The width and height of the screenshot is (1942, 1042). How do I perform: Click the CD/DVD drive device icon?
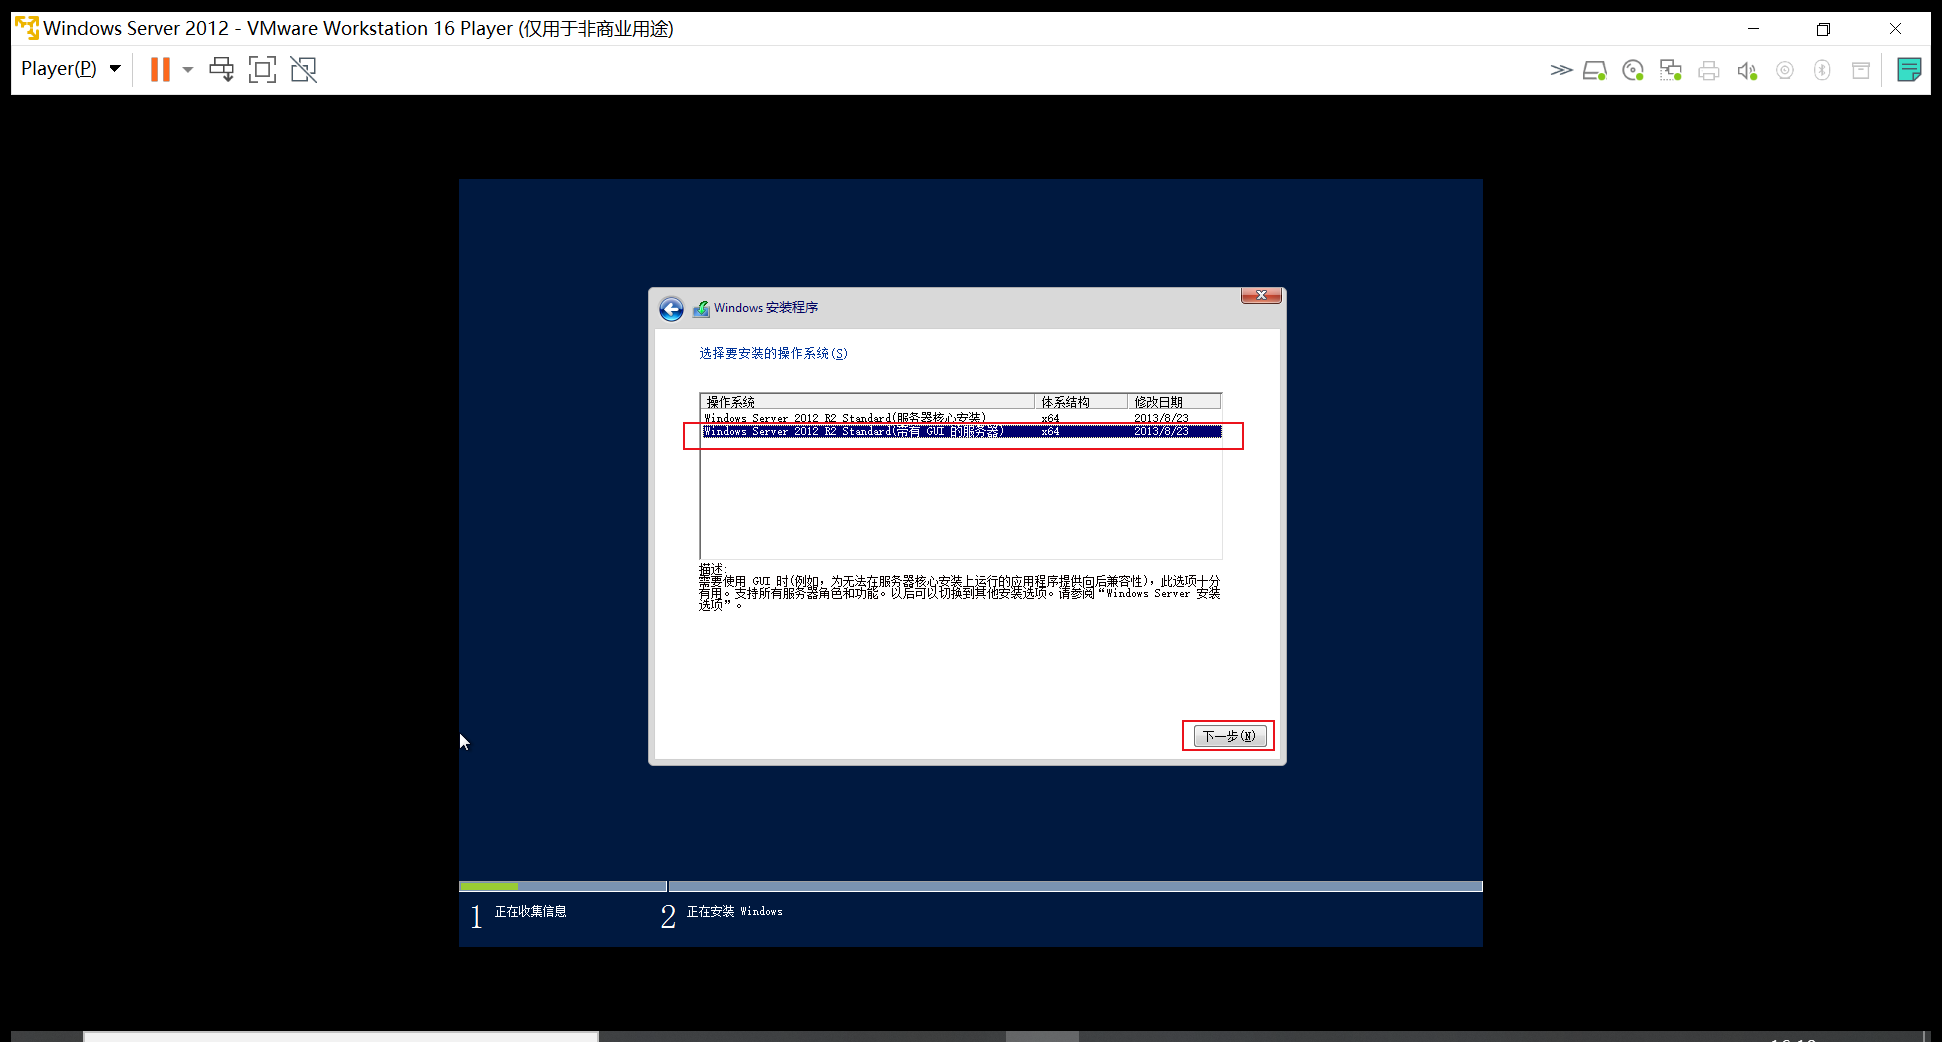[x=1633, y=70]
